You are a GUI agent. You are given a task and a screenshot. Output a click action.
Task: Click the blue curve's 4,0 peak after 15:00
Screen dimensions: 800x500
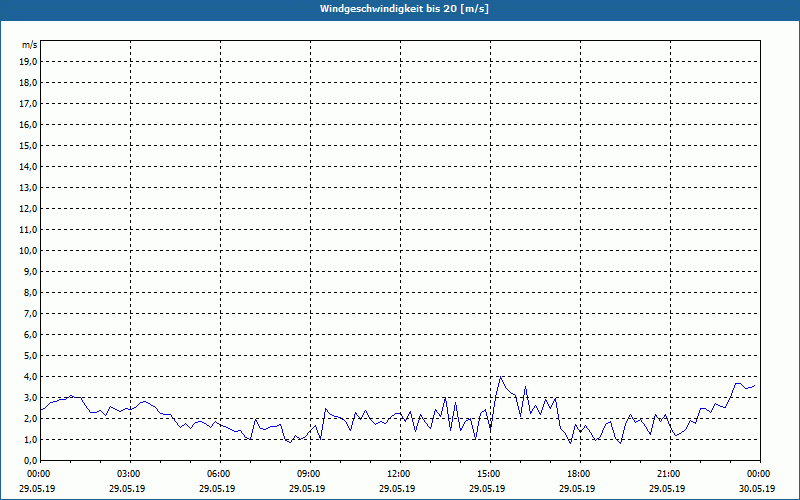501,377
